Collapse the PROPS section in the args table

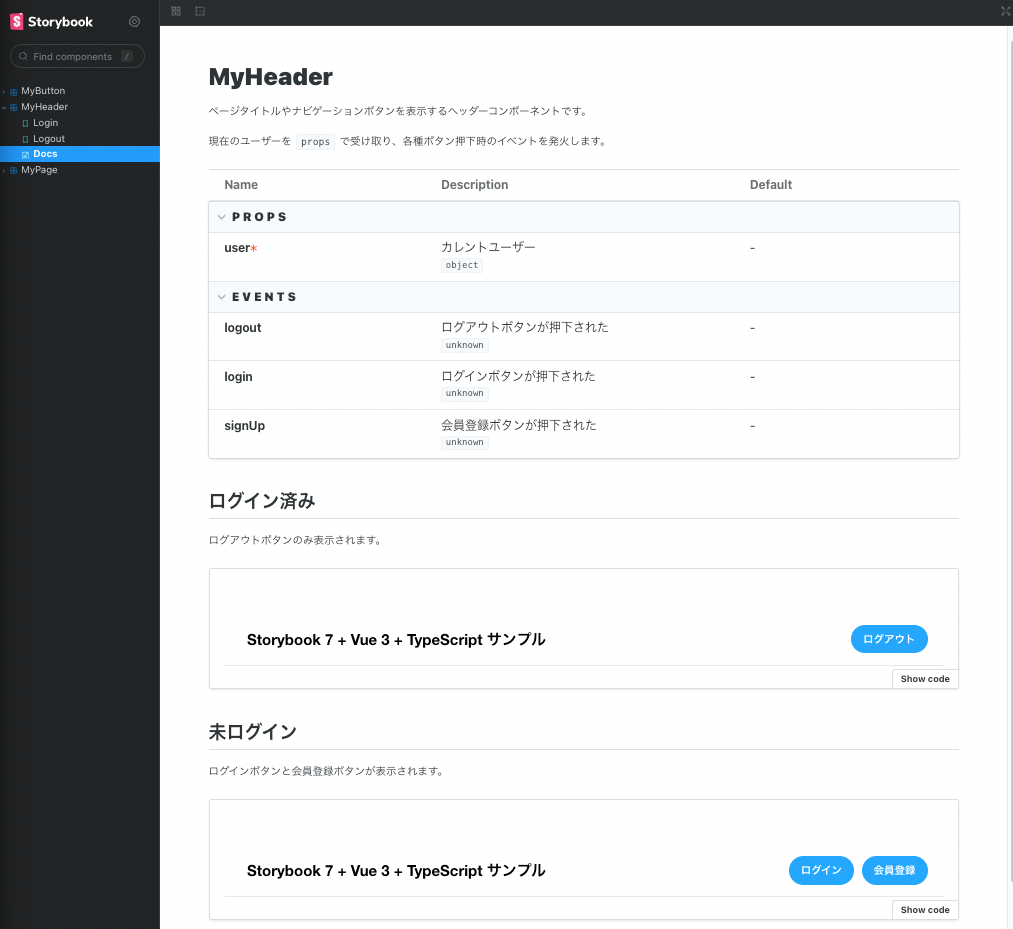[221, 216]
